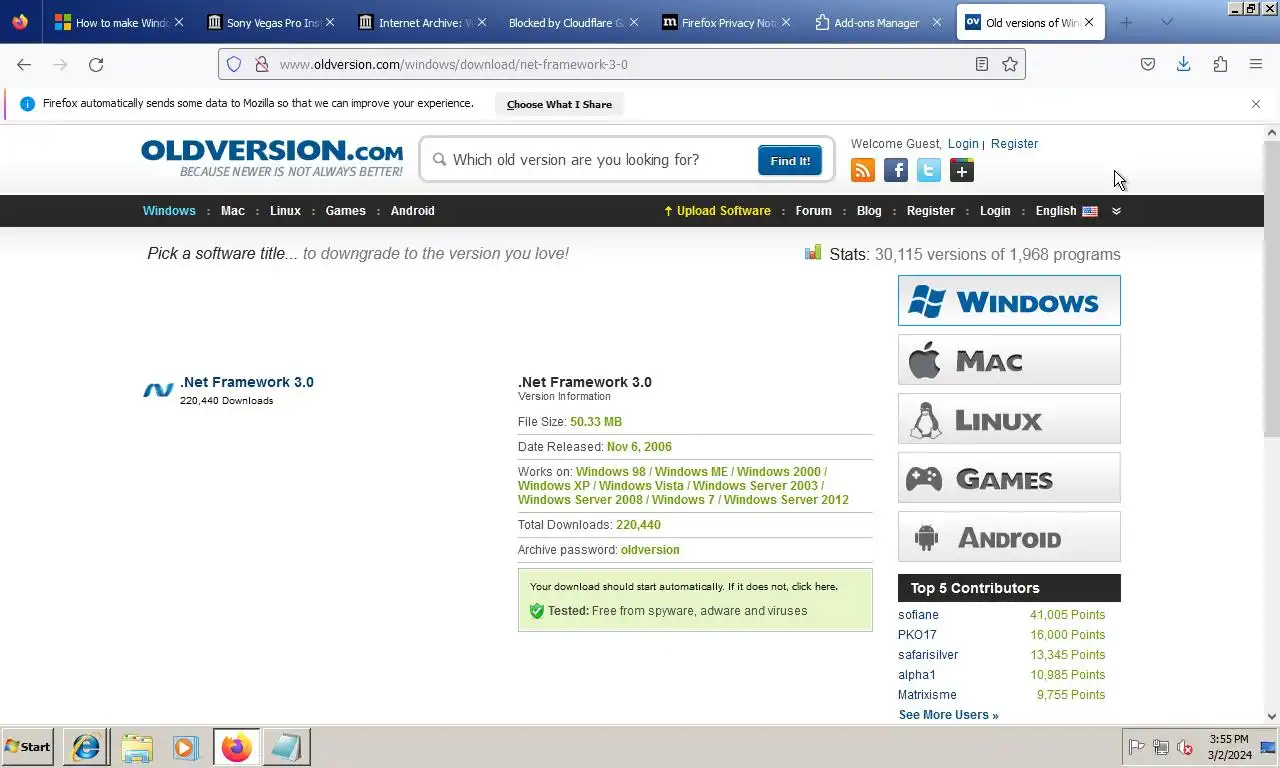Open the sofiane contributor profile
Screen dimensions: 1280x768
point(918,615)
